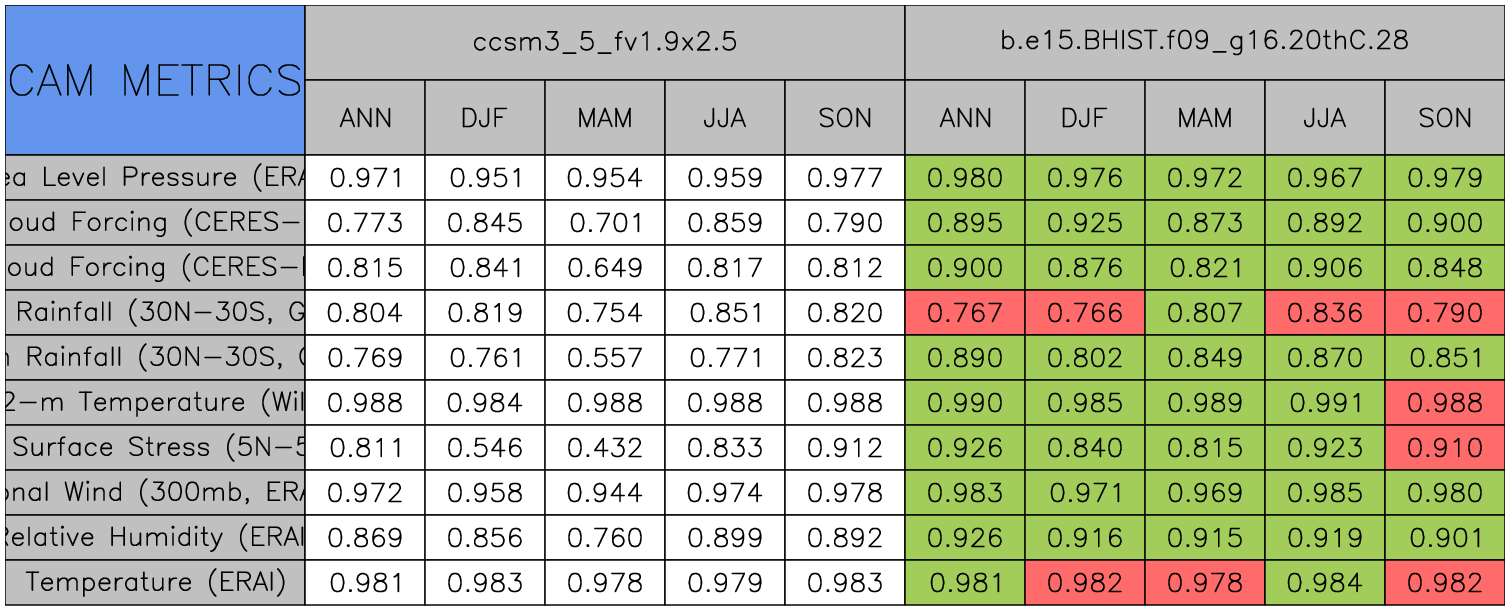Select the ccsm3_5_fv1.9x2.5 column group header
The height and width of the screenshot is (611, 1510).
[x=605, y=42]
